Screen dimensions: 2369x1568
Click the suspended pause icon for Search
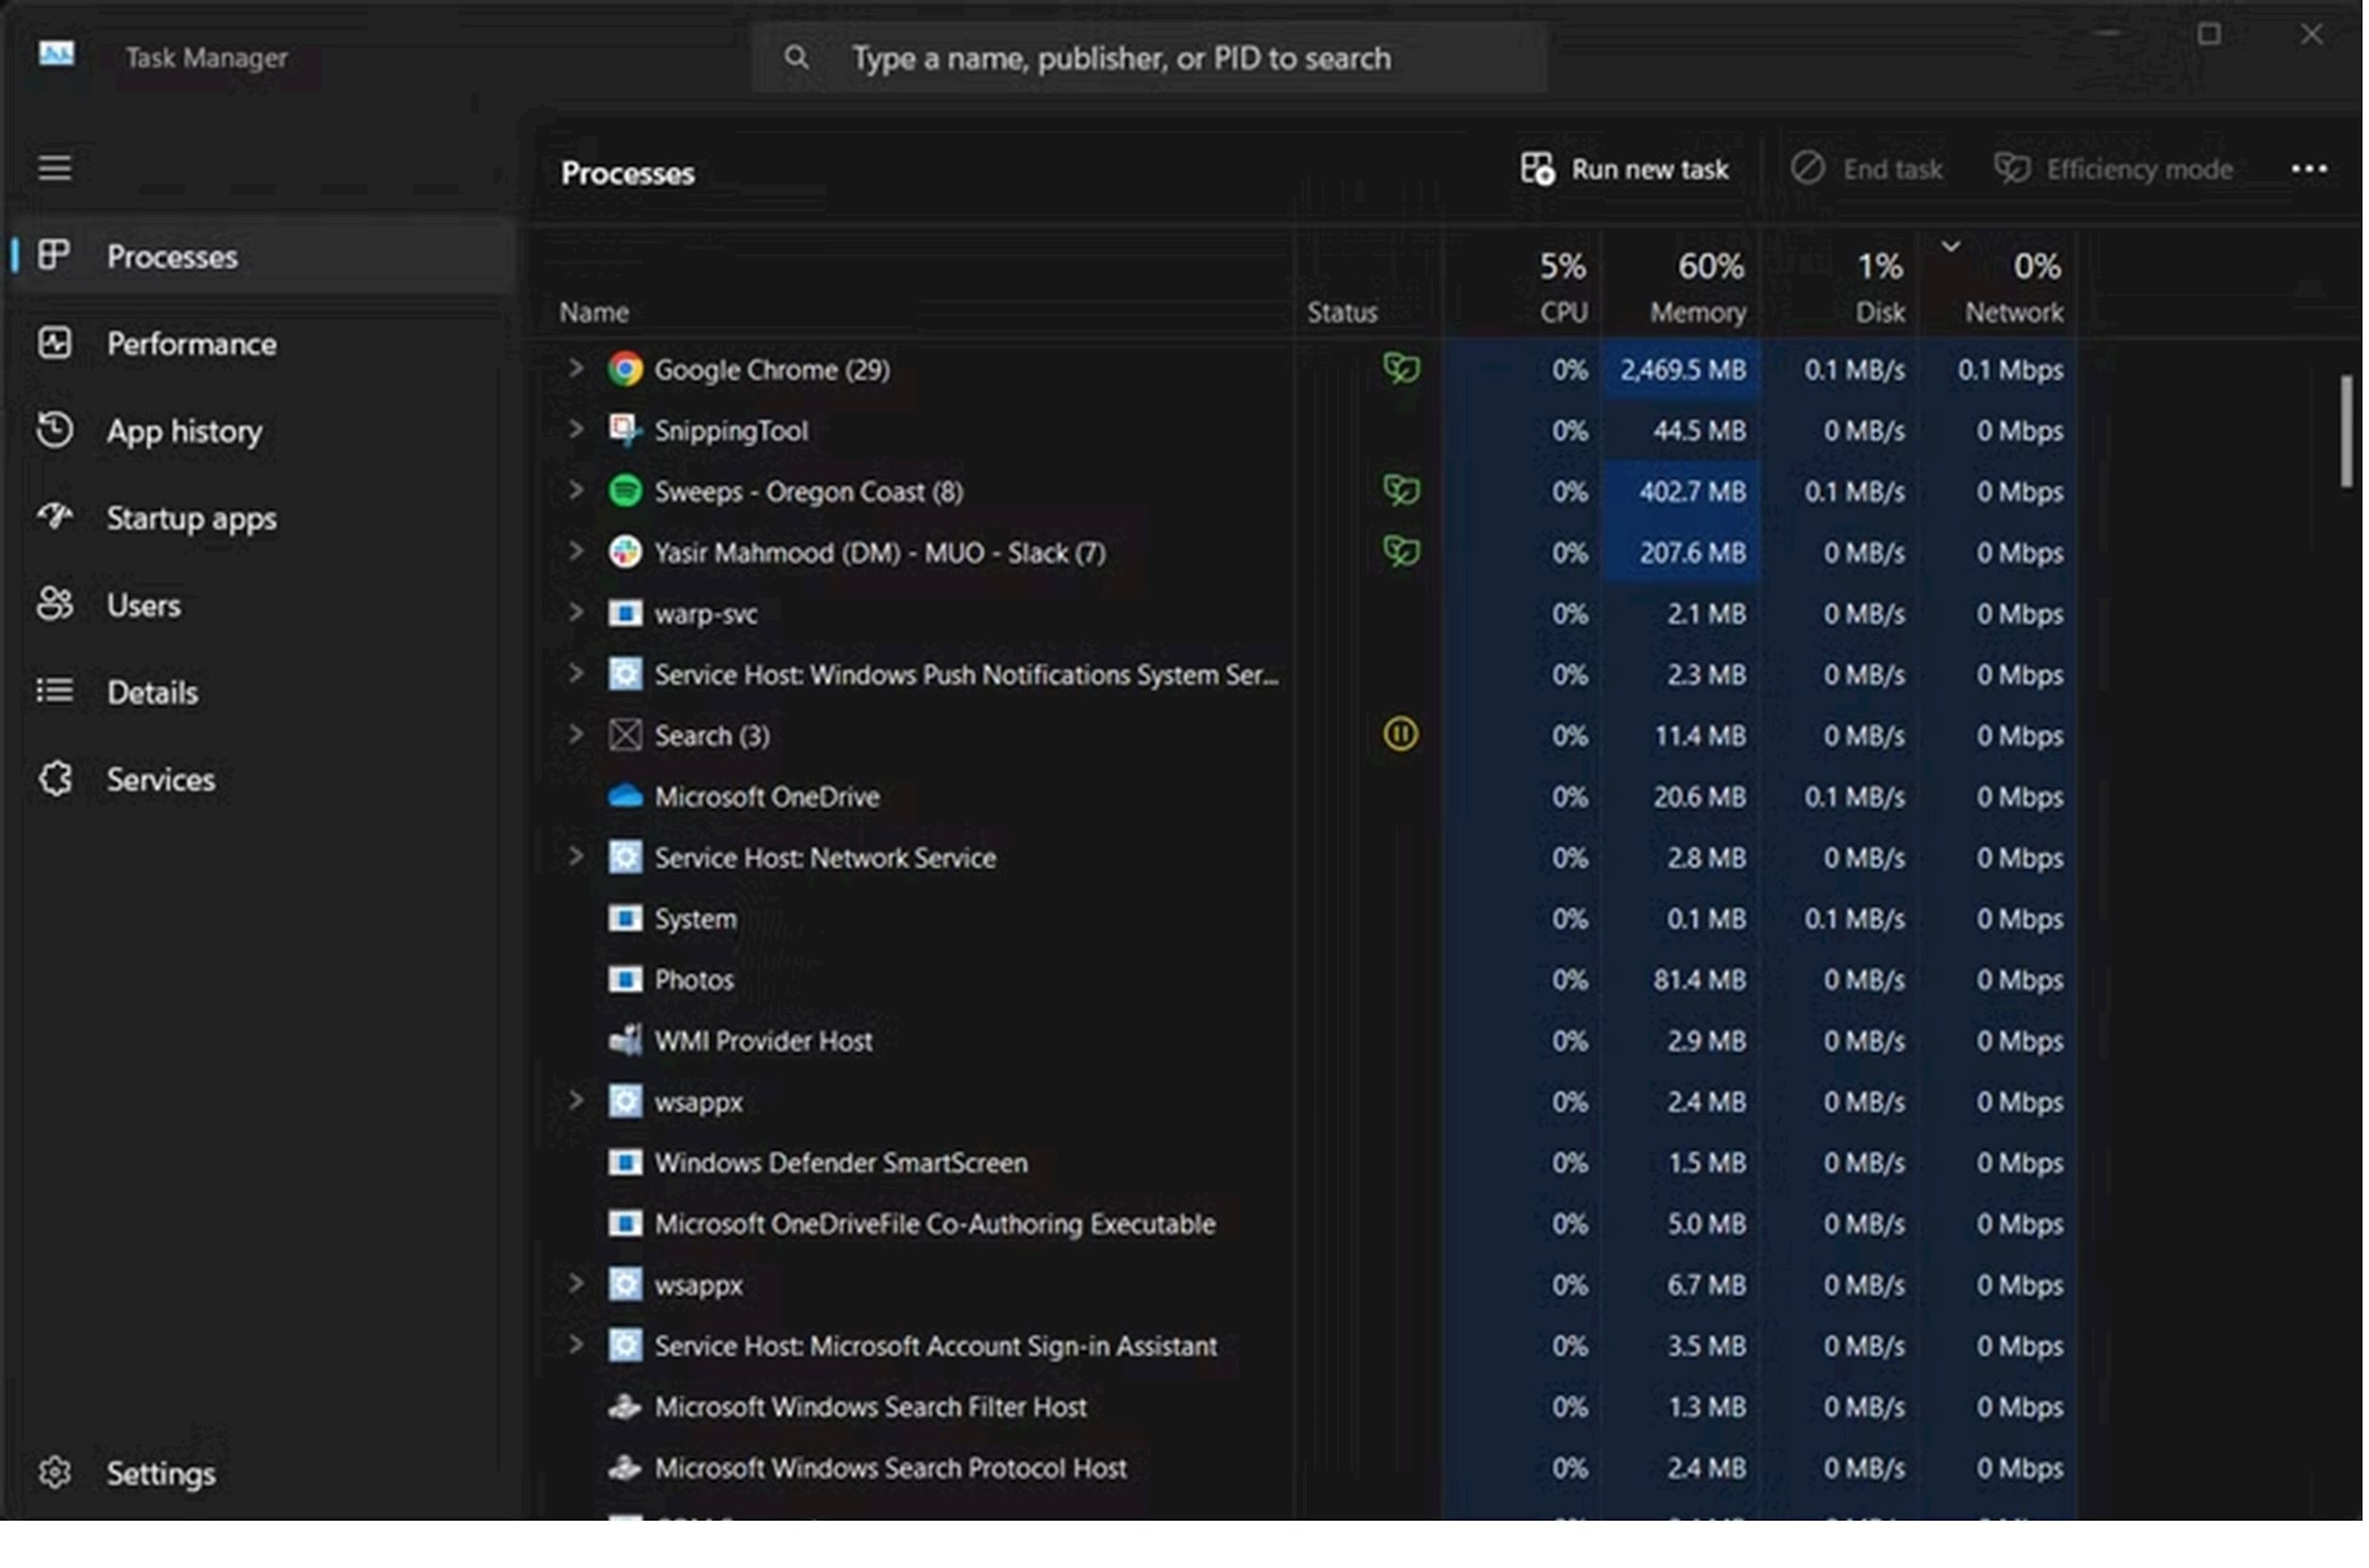pos(1401,735)
